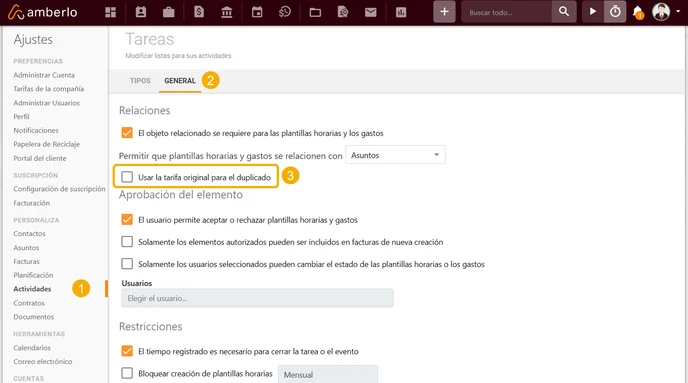Open the Asuntos dropdown

[x=395, y=155]
